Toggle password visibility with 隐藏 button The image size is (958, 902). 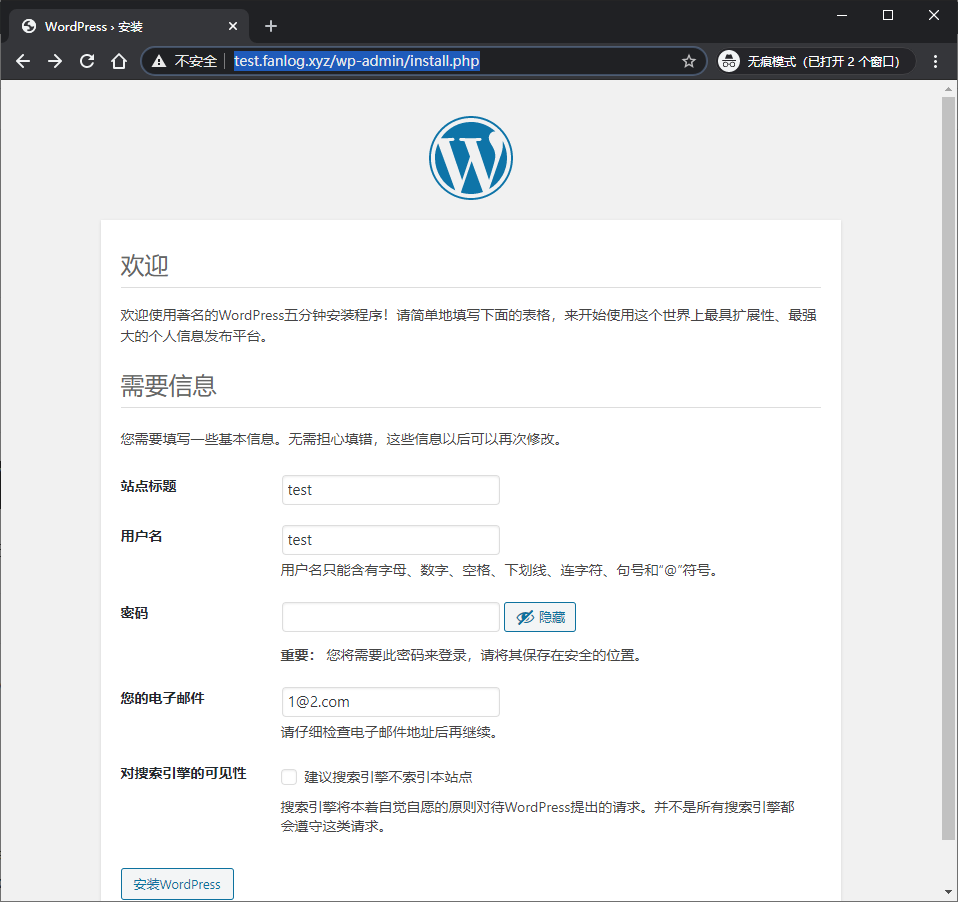(x=539, y=617)
